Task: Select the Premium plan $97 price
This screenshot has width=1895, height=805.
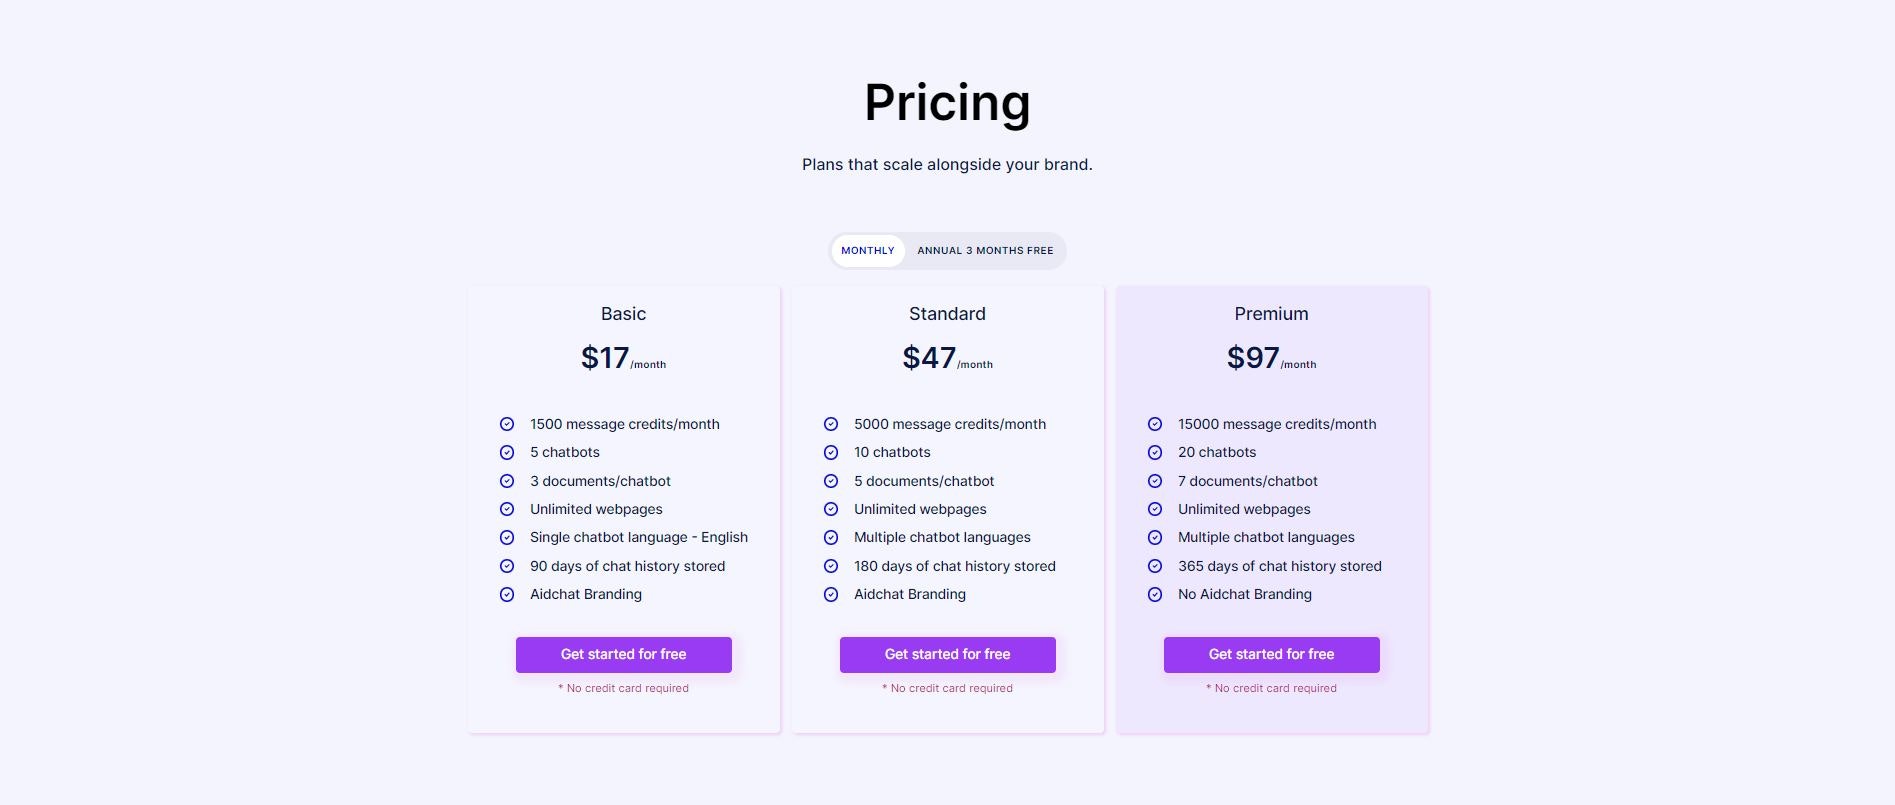Action: (x=1253, y=358)
